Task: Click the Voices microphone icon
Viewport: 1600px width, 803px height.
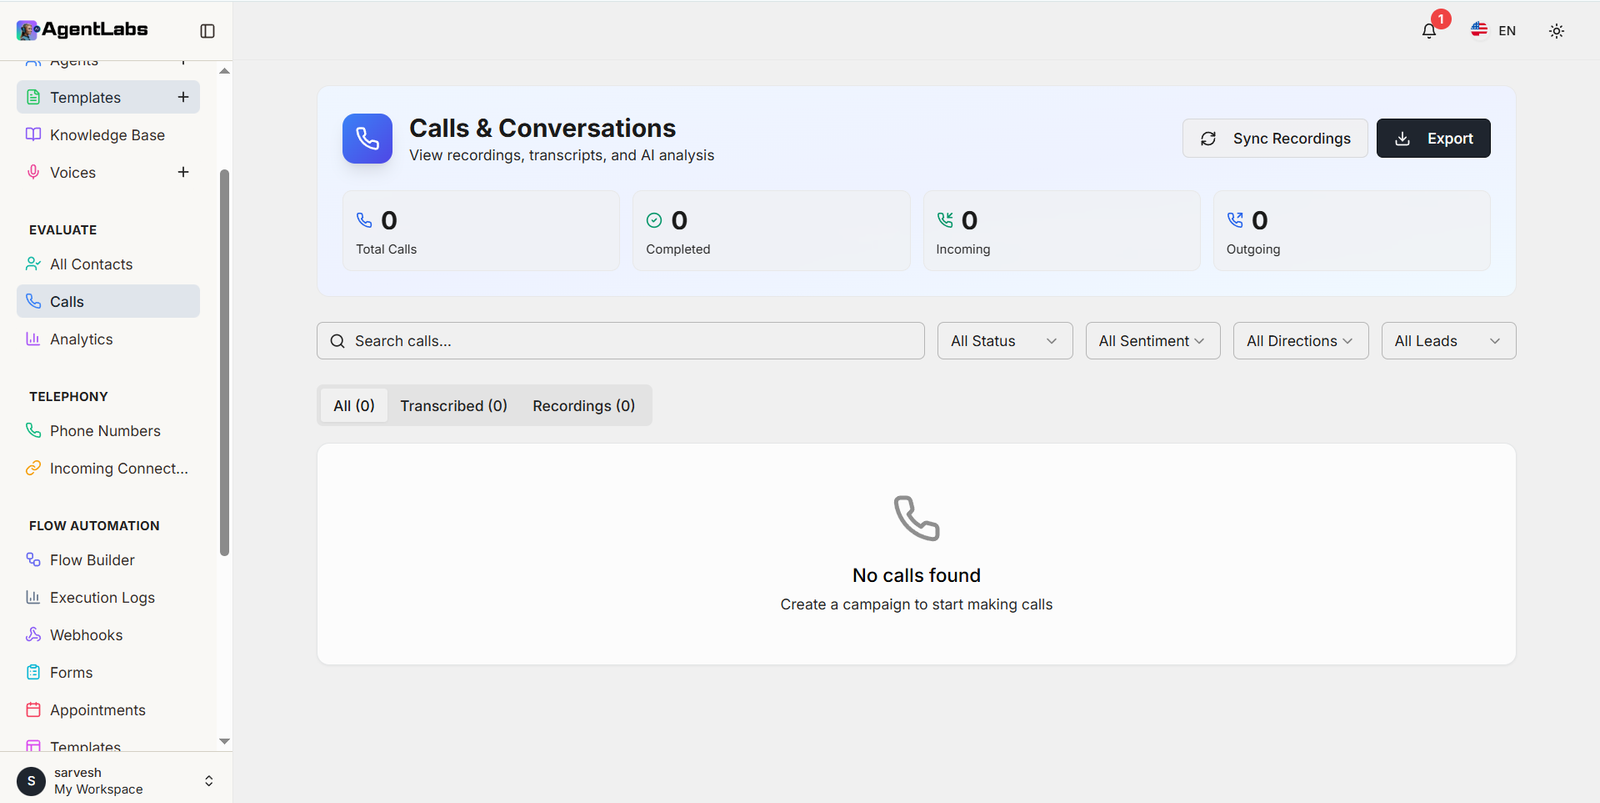Action: tap(33, 172)
